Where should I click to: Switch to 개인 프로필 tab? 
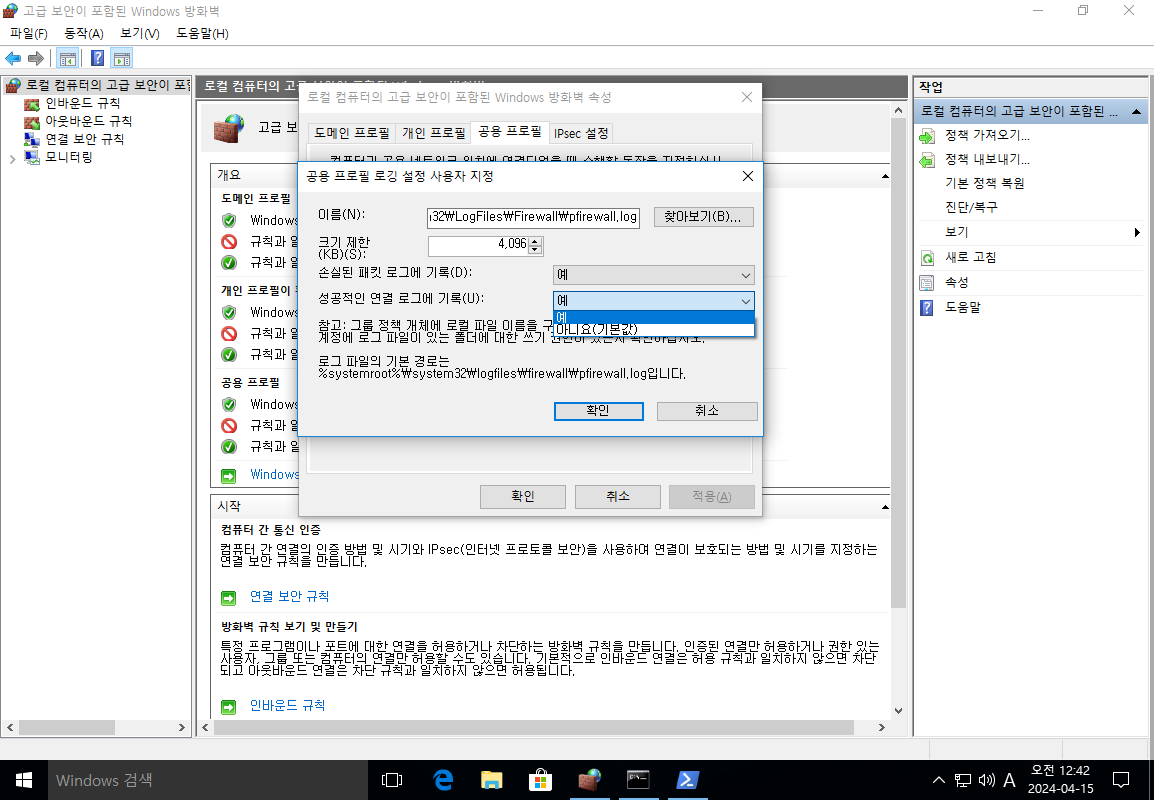[x=433, y=133]
